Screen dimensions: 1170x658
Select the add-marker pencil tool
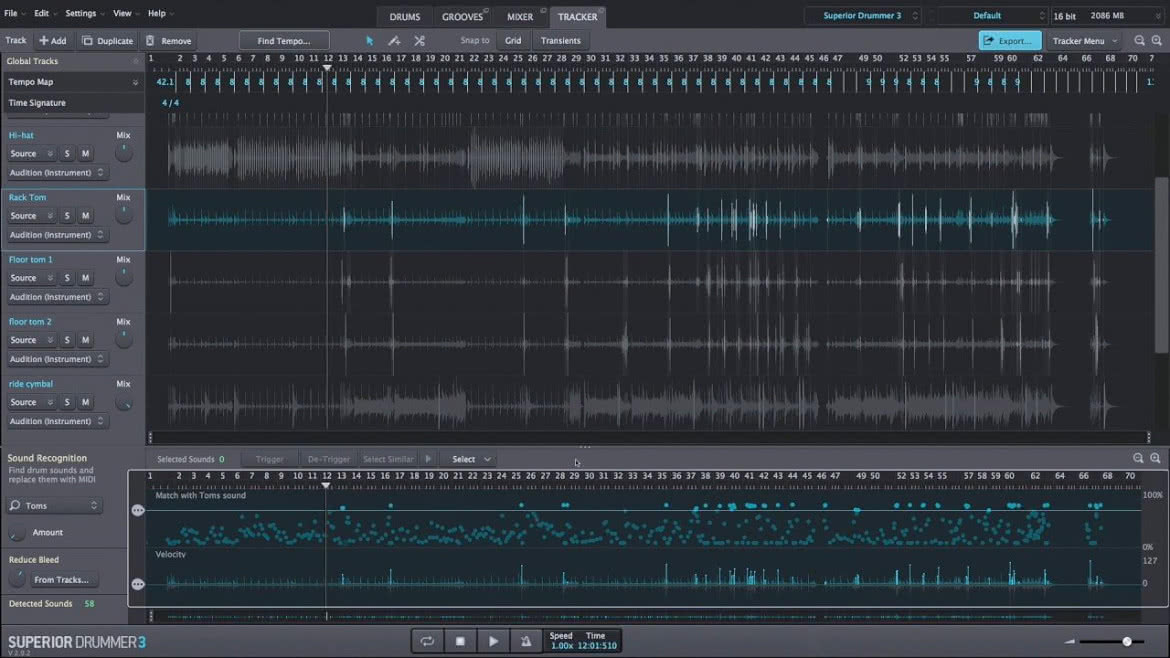[394, 41]
